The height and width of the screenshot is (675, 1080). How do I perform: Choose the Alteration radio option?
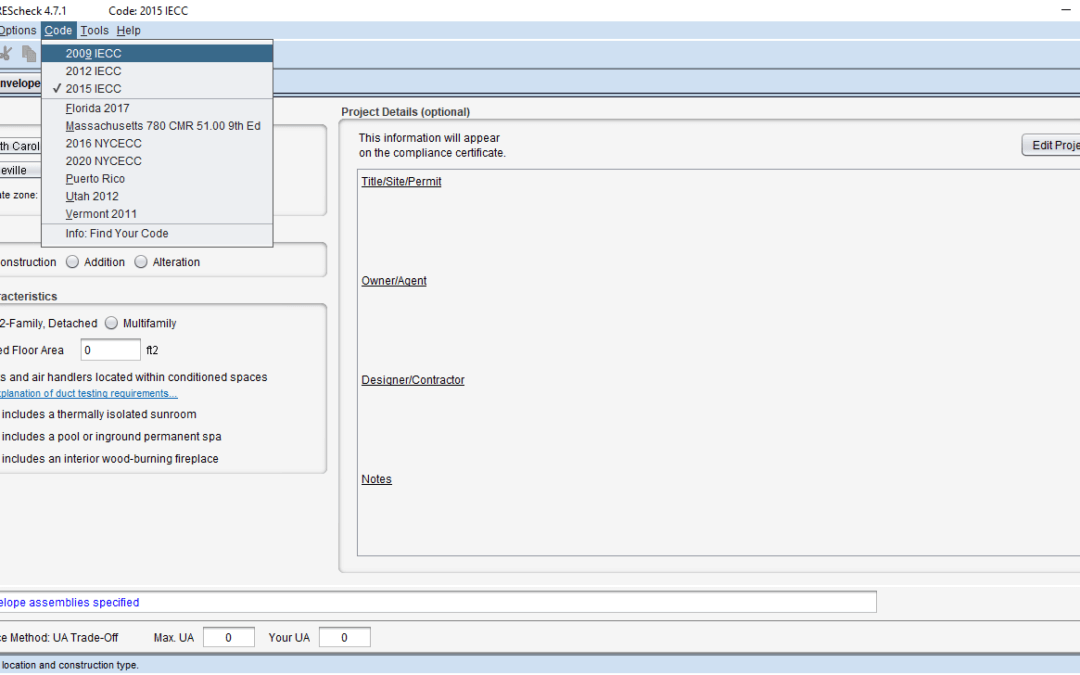coord(141,262)
